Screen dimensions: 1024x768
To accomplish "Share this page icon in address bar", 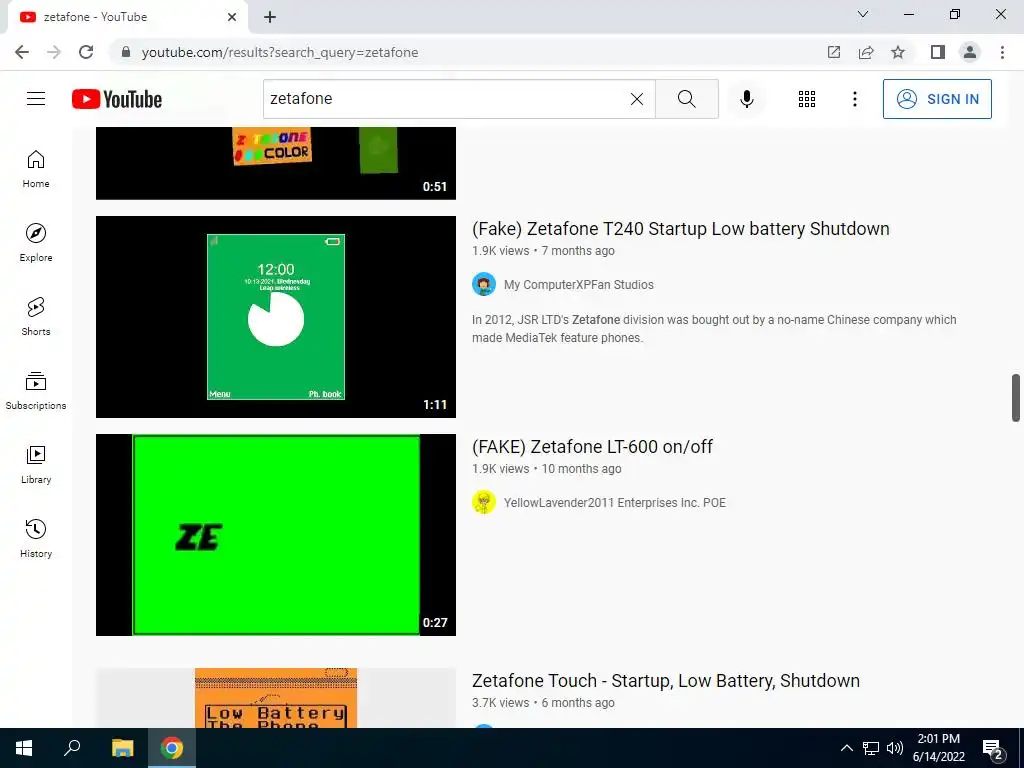I will pos(866,52).
